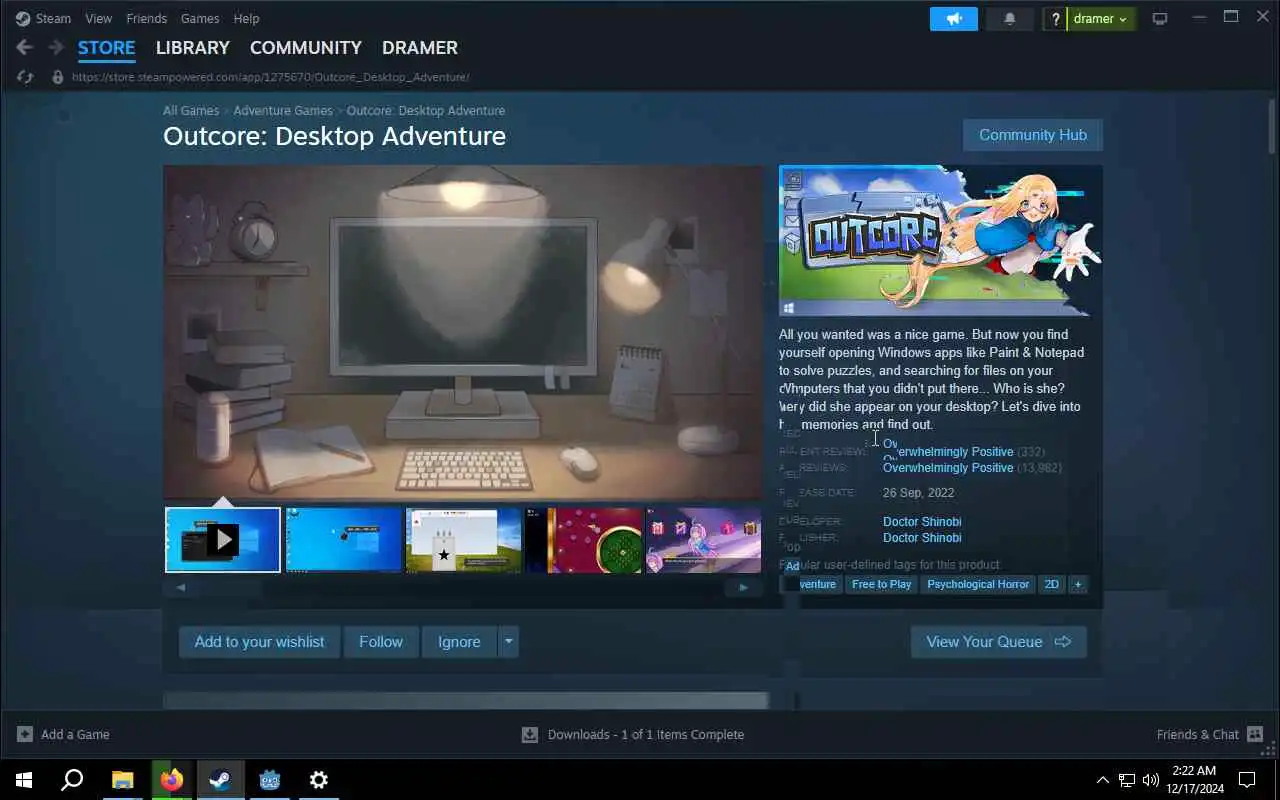Play the trailer video thumbnail

tap(223, 540)
